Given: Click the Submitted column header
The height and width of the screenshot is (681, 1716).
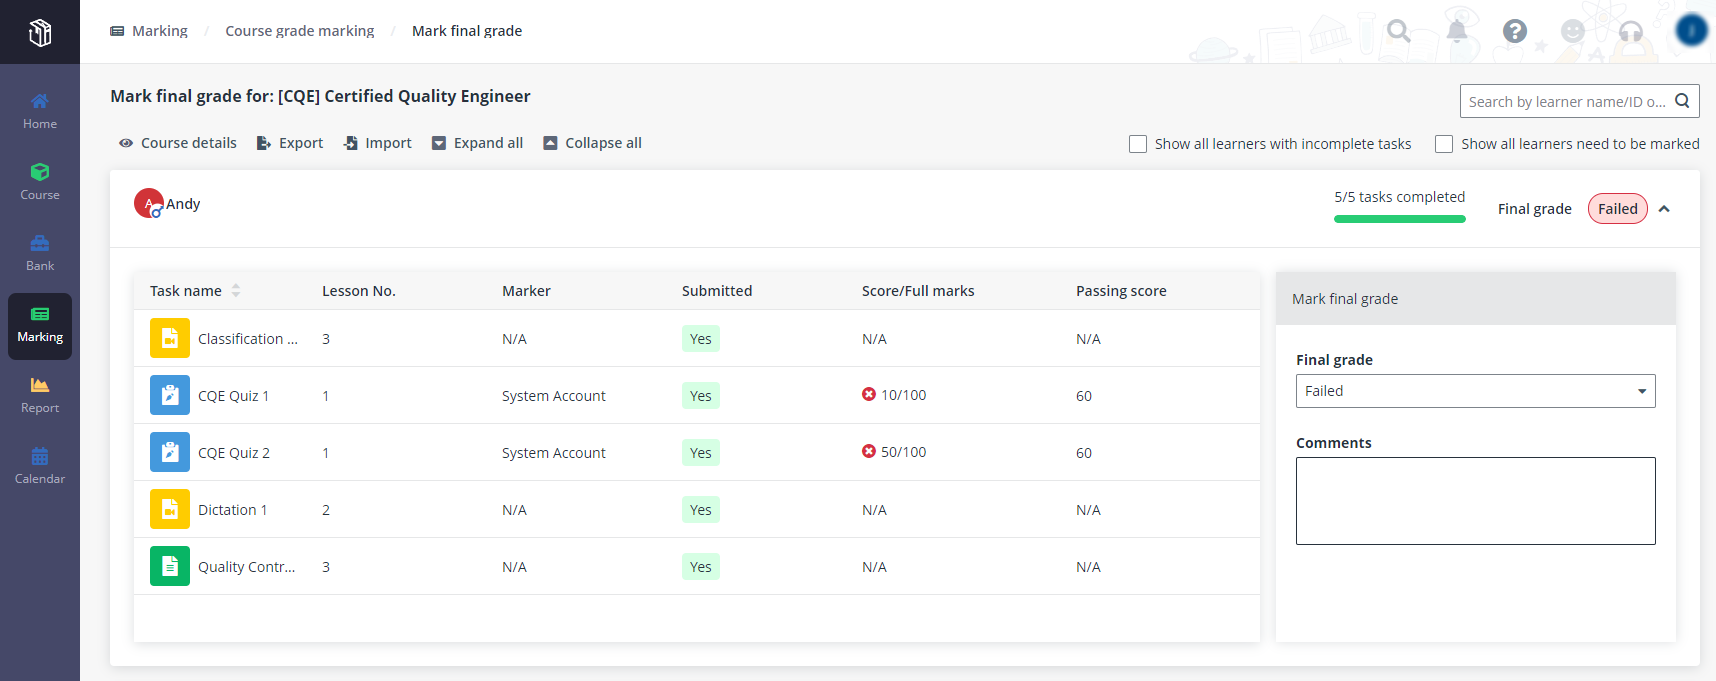Looking at the screenshot, I should pos(717,291).
